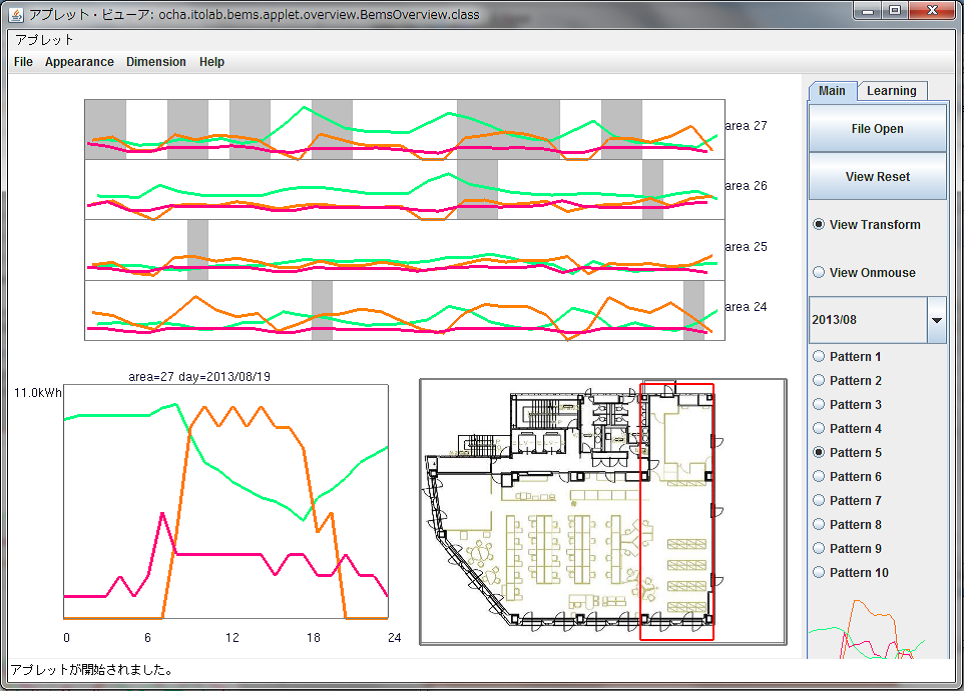Switch to the Learning tab
The height and width of the screenshot is (691, 964).
pos(891,91)
